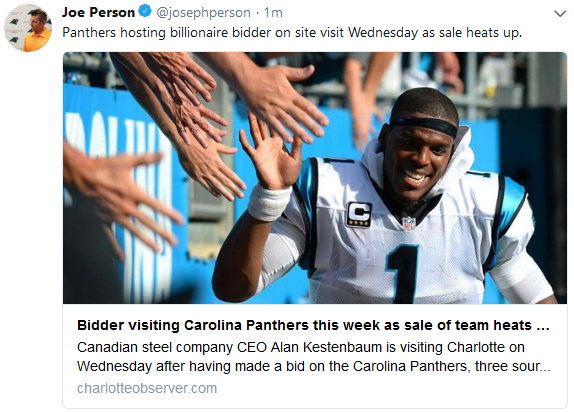The height and width of the screenshot is (412, 574).
Task: Click the 'Wednesday after having made a bid' line
Action: click(x=313, y=366)
